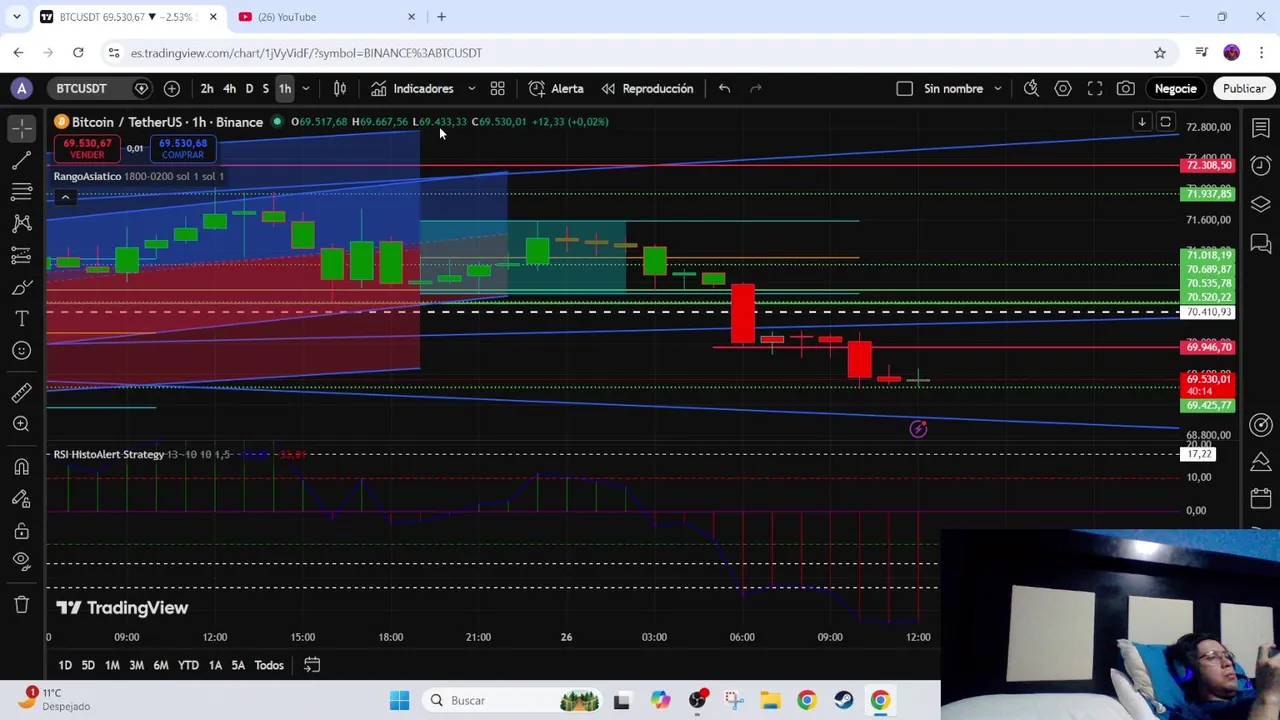
Task: Switch to the S weekly timeframe
Action: (266, 89)
